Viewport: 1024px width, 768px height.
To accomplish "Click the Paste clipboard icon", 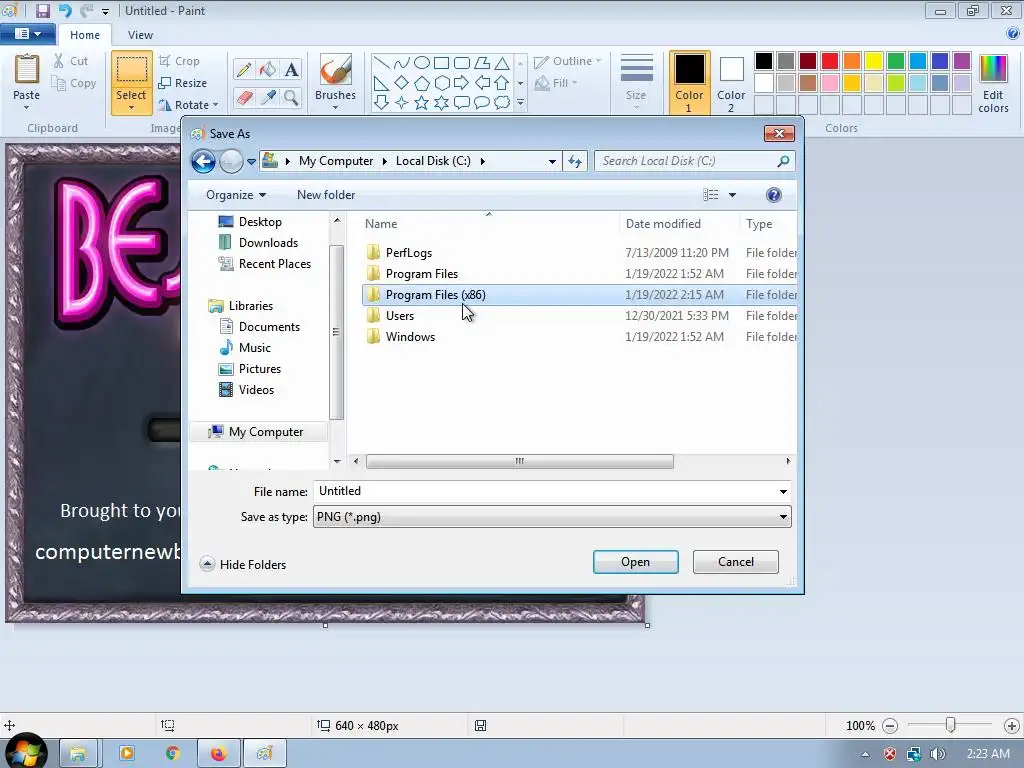I will point(27,69).
